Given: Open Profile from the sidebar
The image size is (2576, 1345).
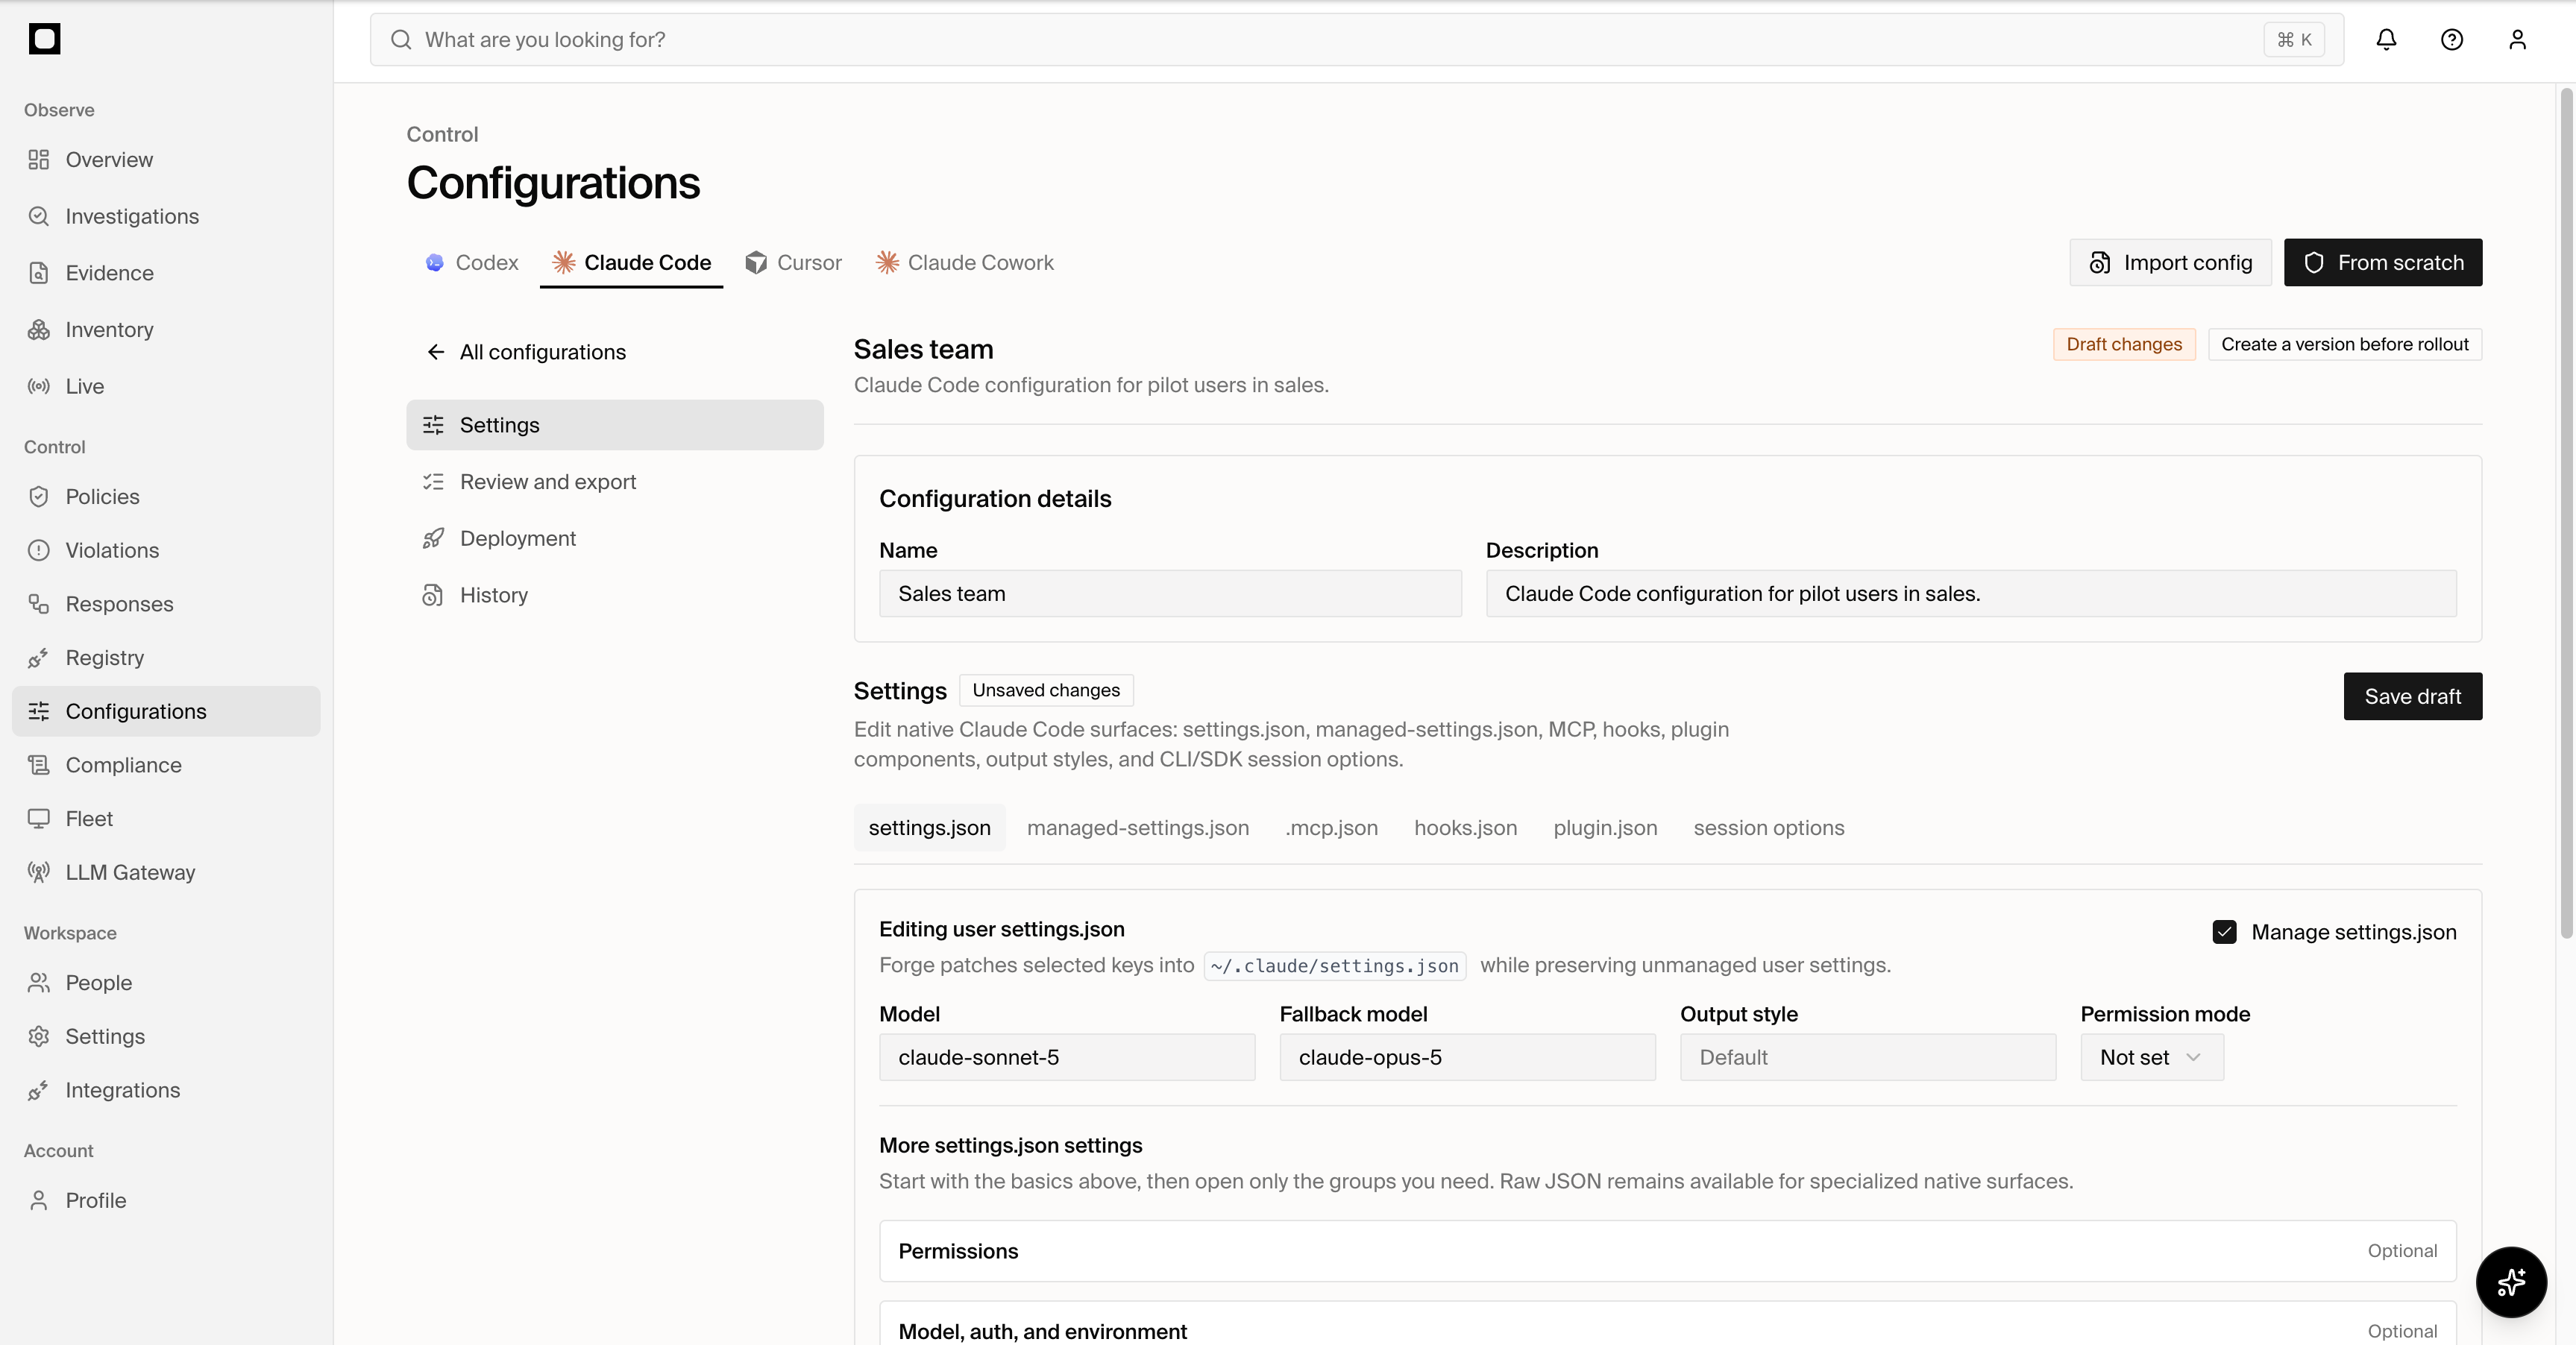Looking at the screenshot, I should (166, 1200).
